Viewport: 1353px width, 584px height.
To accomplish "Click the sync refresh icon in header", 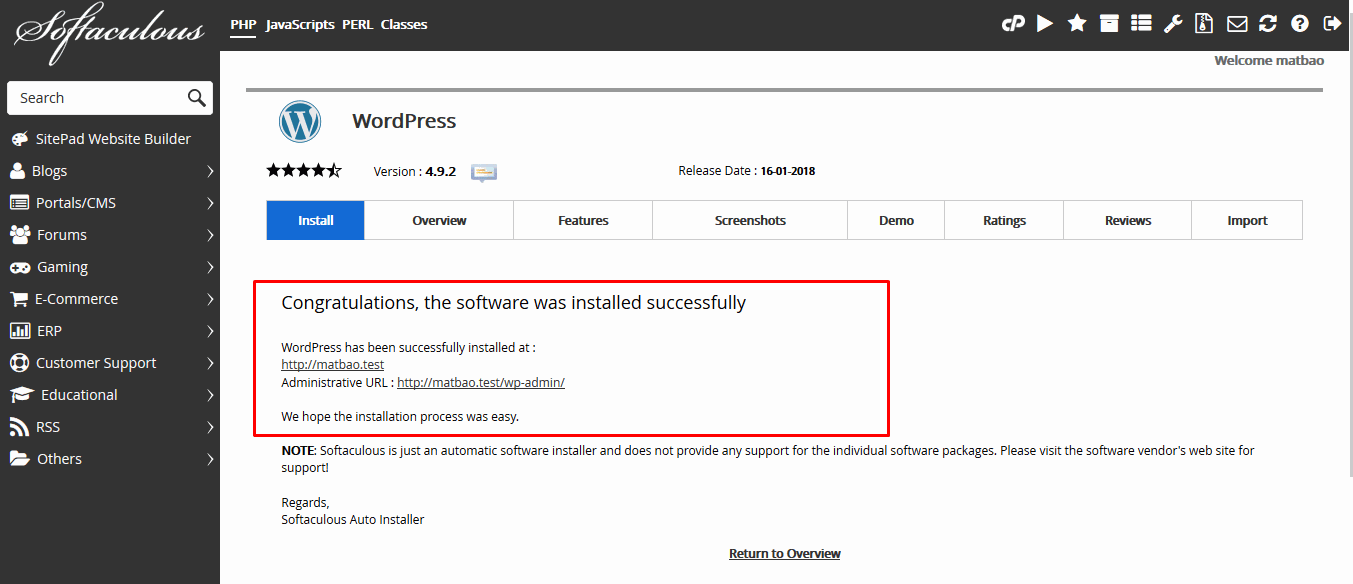I will click(1268, 24).
